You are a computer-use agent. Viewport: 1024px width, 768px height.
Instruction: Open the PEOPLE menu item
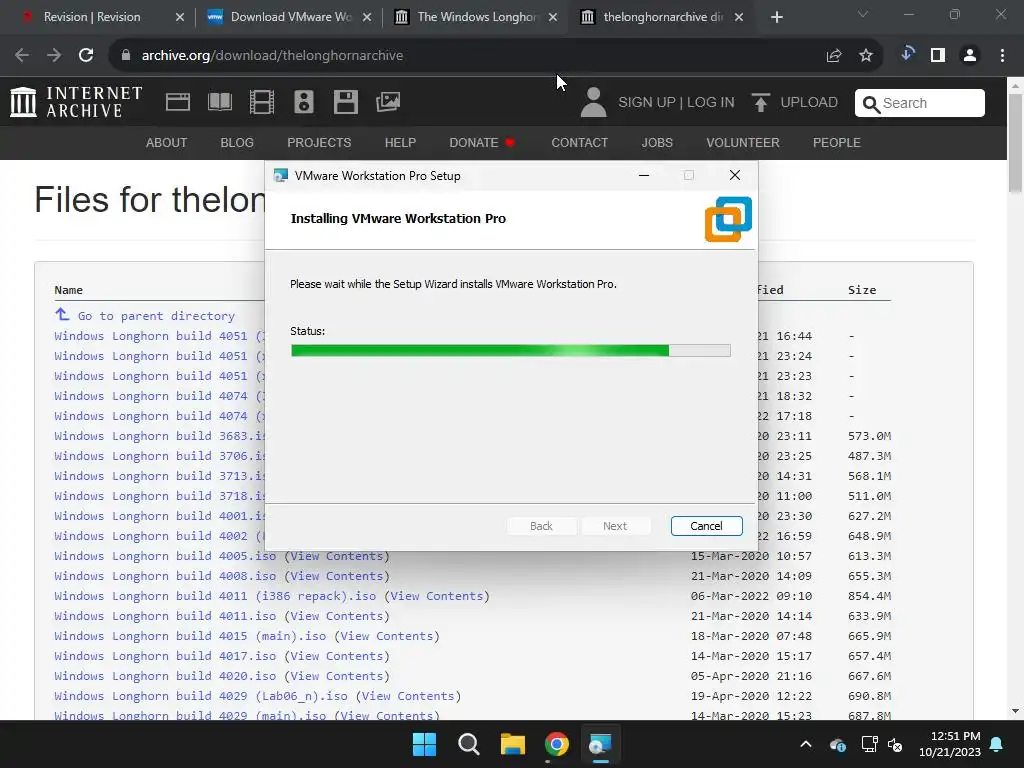(837, 142)
